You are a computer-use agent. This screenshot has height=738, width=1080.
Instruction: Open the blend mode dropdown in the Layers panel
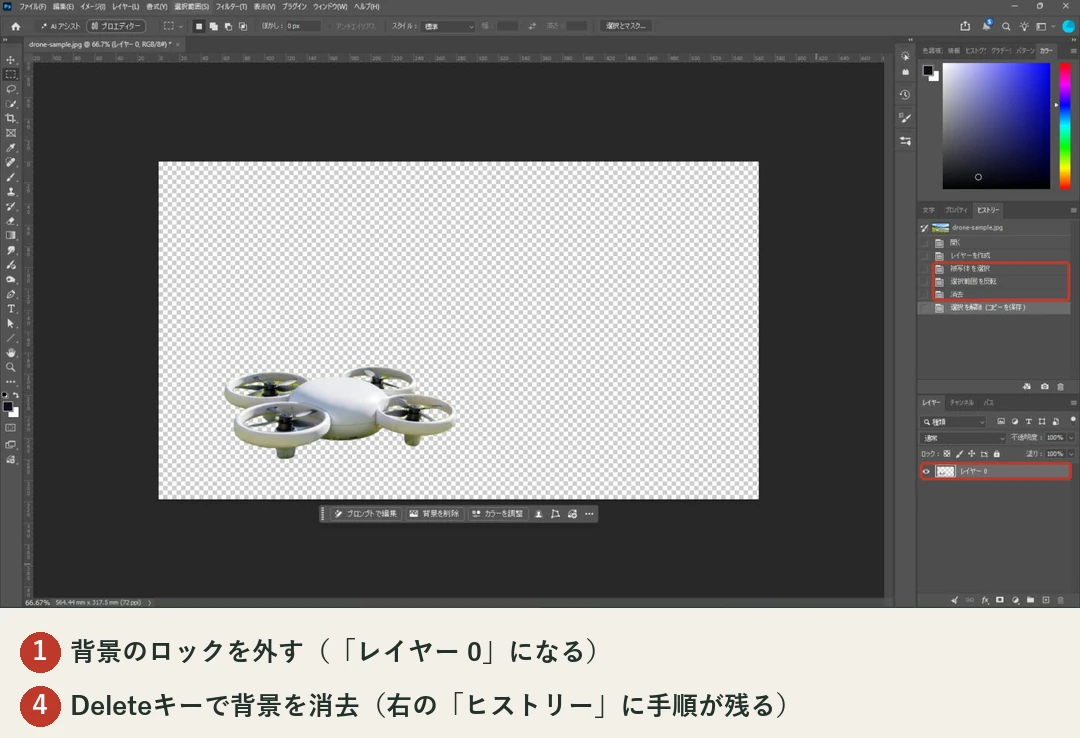(x=963, y=438)
